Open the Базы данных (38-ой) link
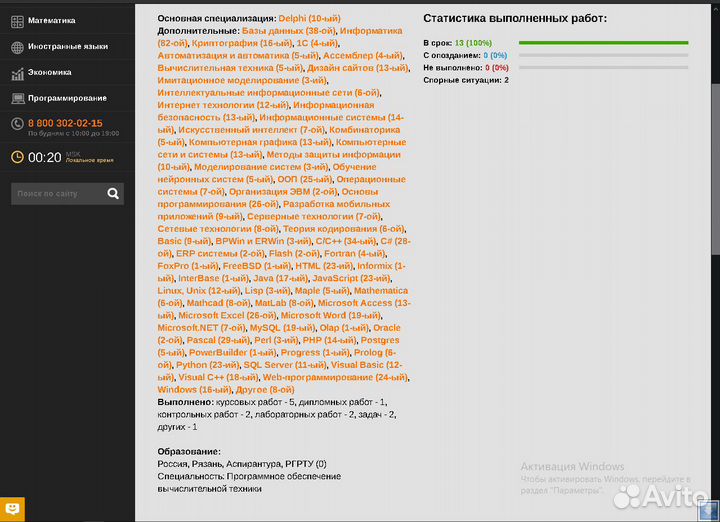Image resolution: width=720 pixels, height=522 pixels. pos(288,31)
